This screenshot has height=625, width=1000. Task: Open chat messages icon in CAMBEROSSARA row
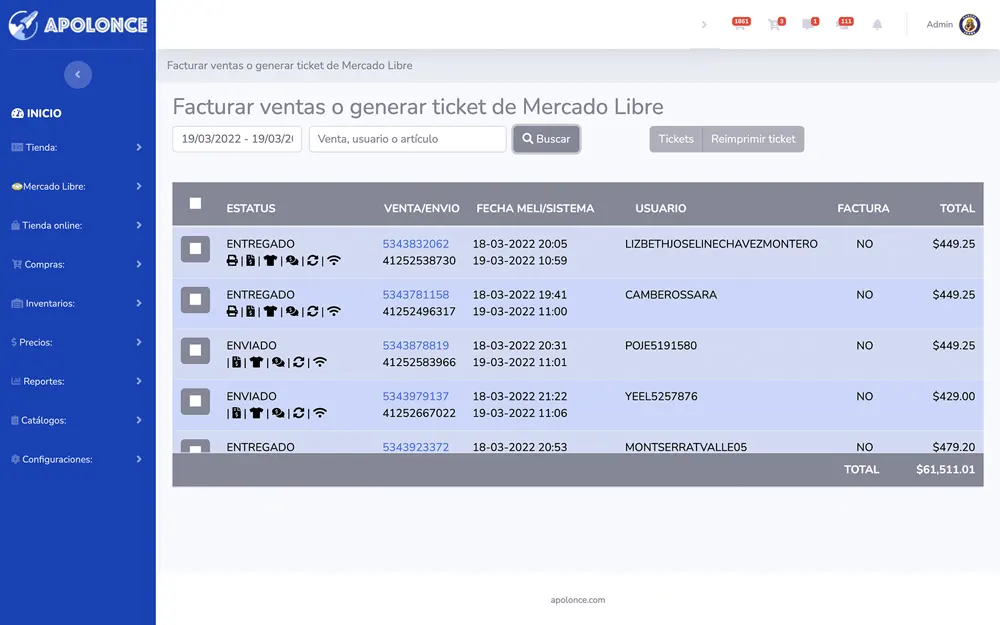292,311
